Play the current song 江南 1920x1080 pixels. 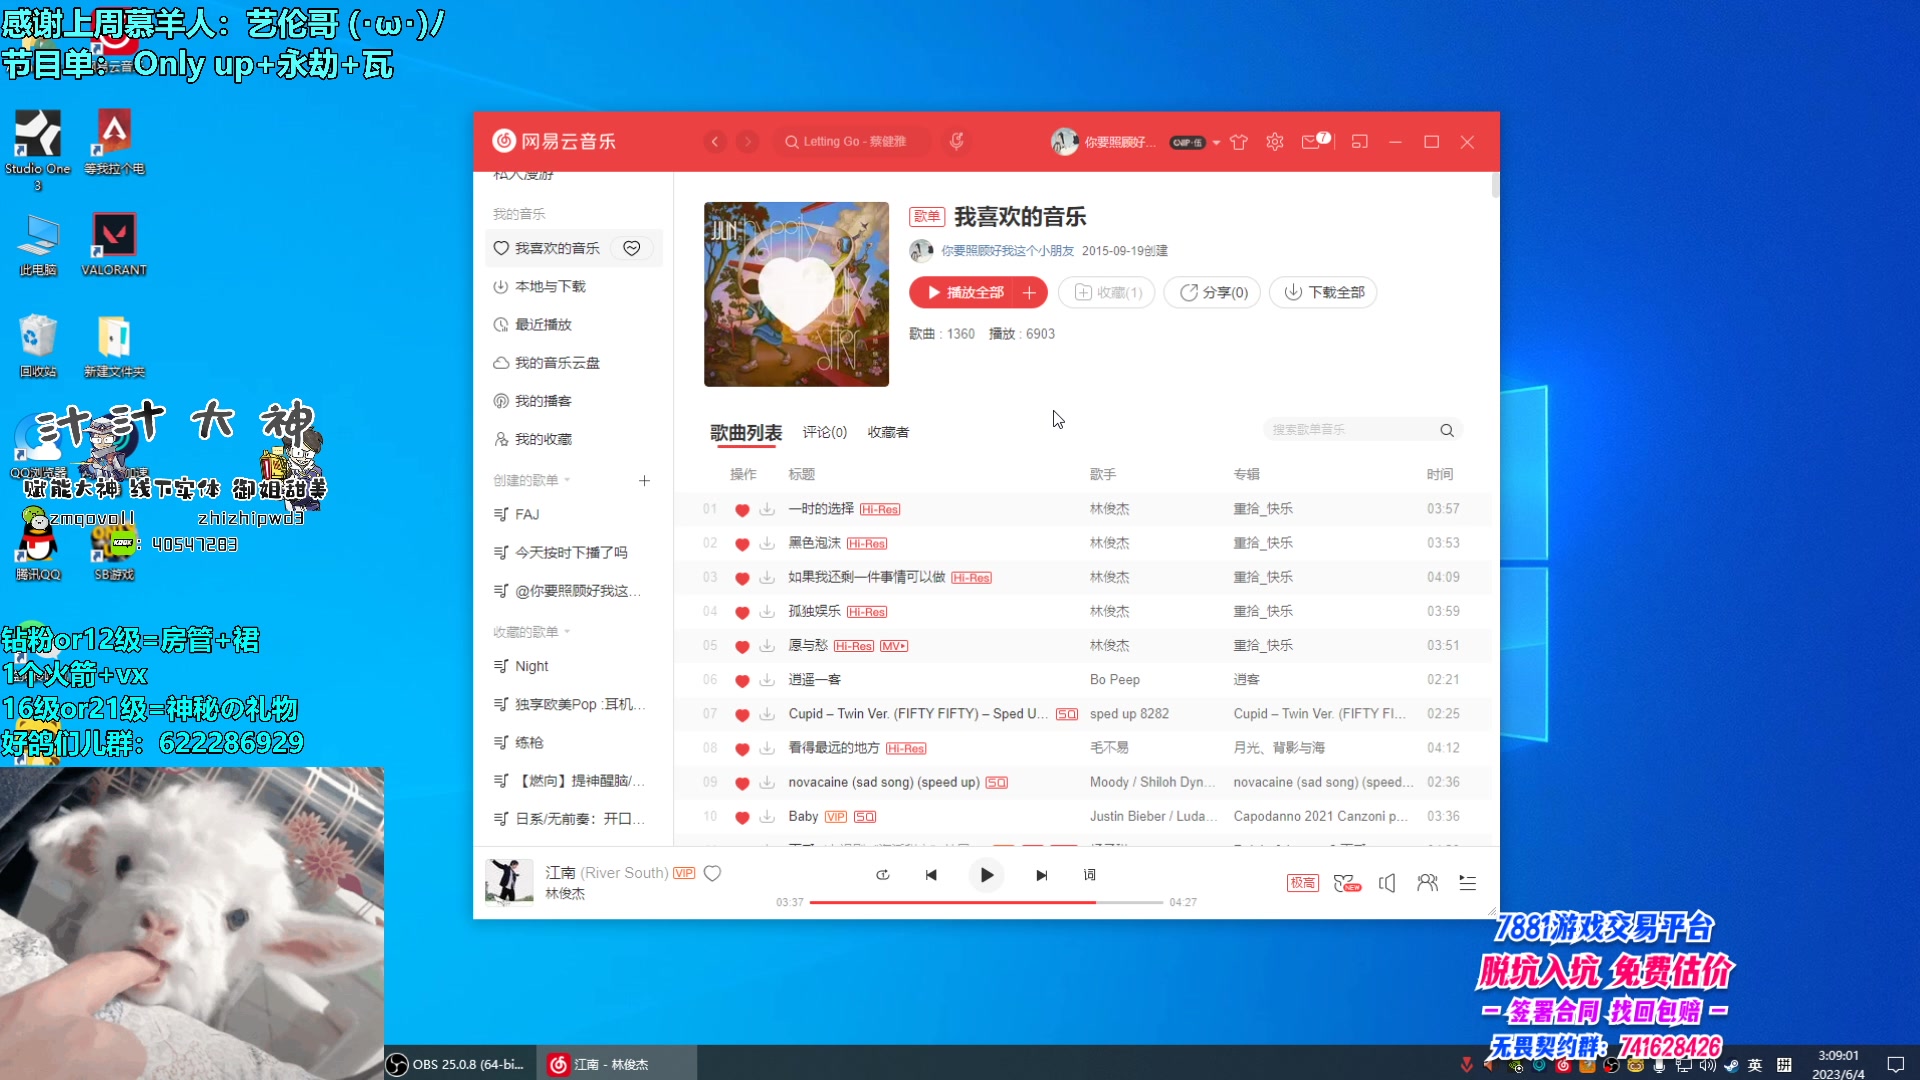[x=987, y=875]
